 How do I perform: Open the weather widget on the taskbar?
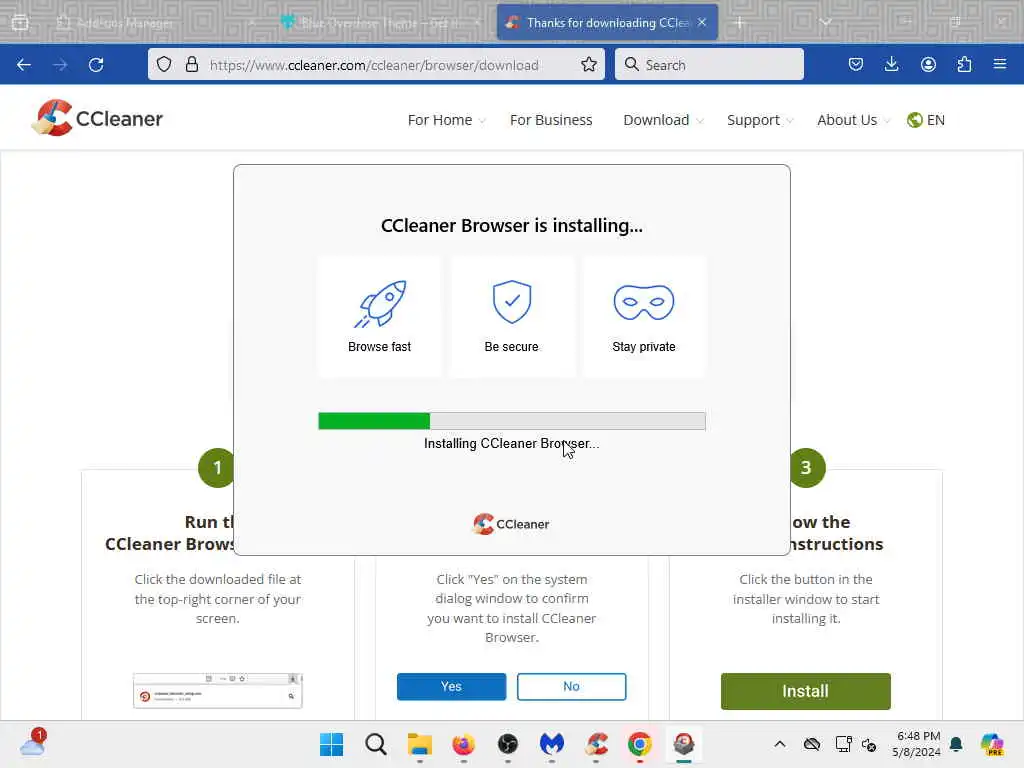[33, 743]
